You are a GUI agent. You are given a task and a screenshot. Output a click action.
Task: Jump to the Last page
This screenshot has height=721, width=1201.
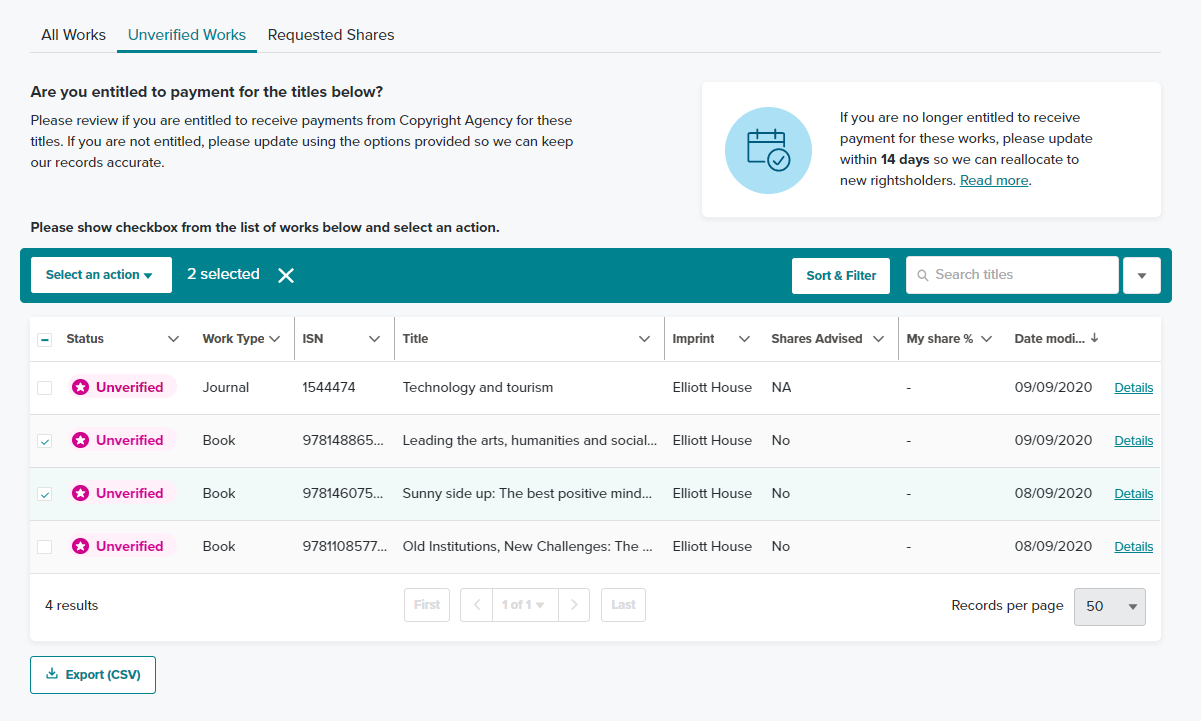623,605
